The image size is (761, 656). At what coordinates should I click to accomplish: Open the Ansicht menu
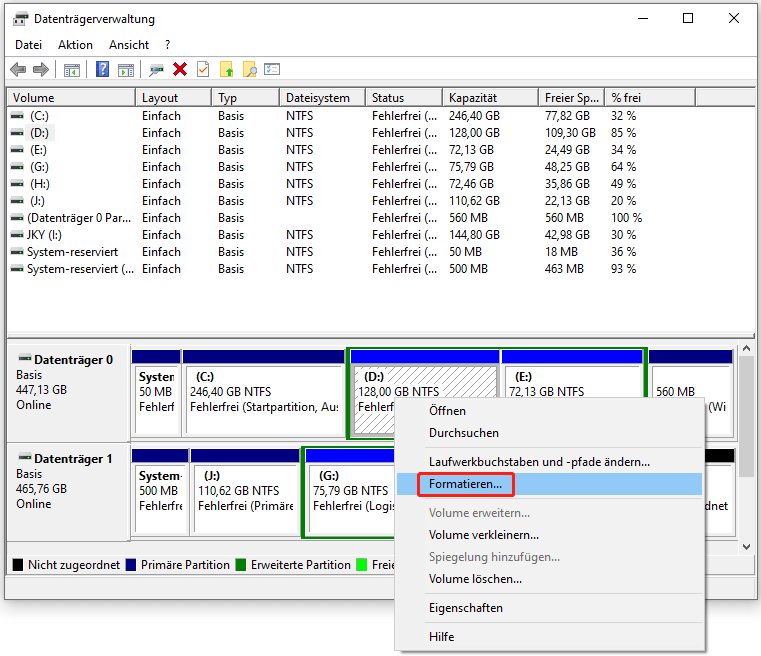[129, 45]
